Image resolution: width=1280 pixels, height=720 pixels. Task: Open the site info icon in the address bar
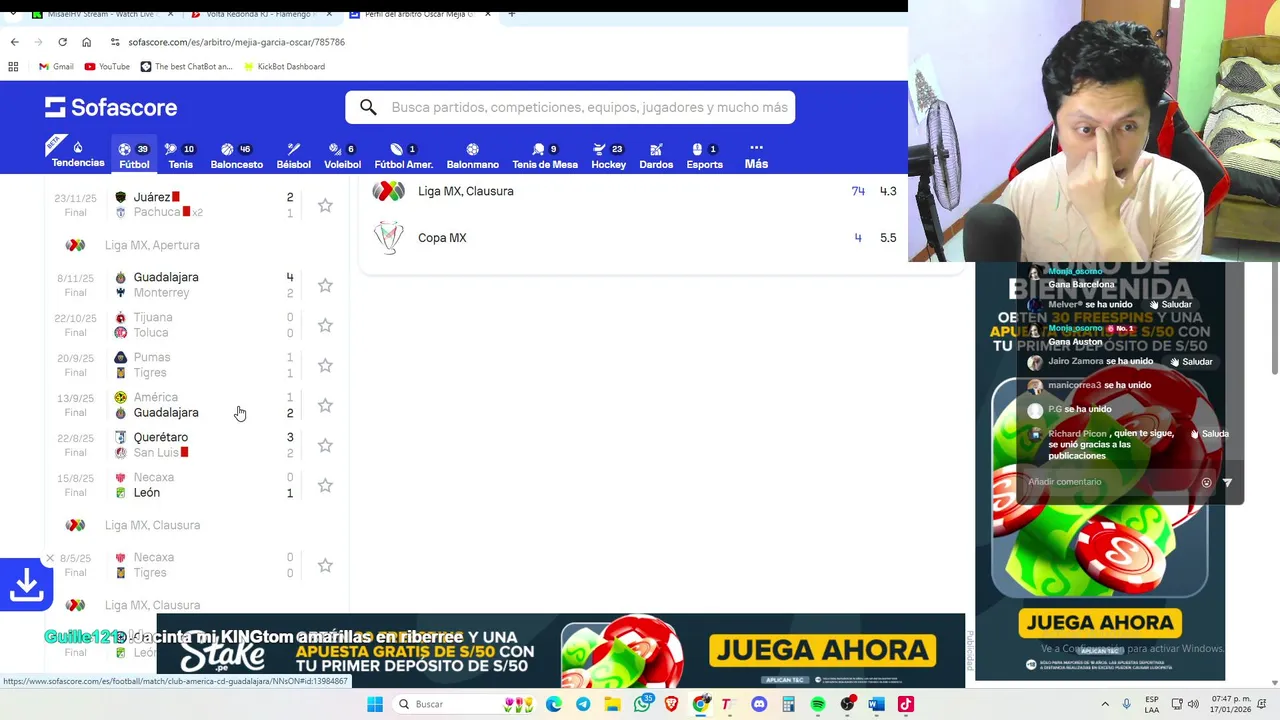(115, 42)
